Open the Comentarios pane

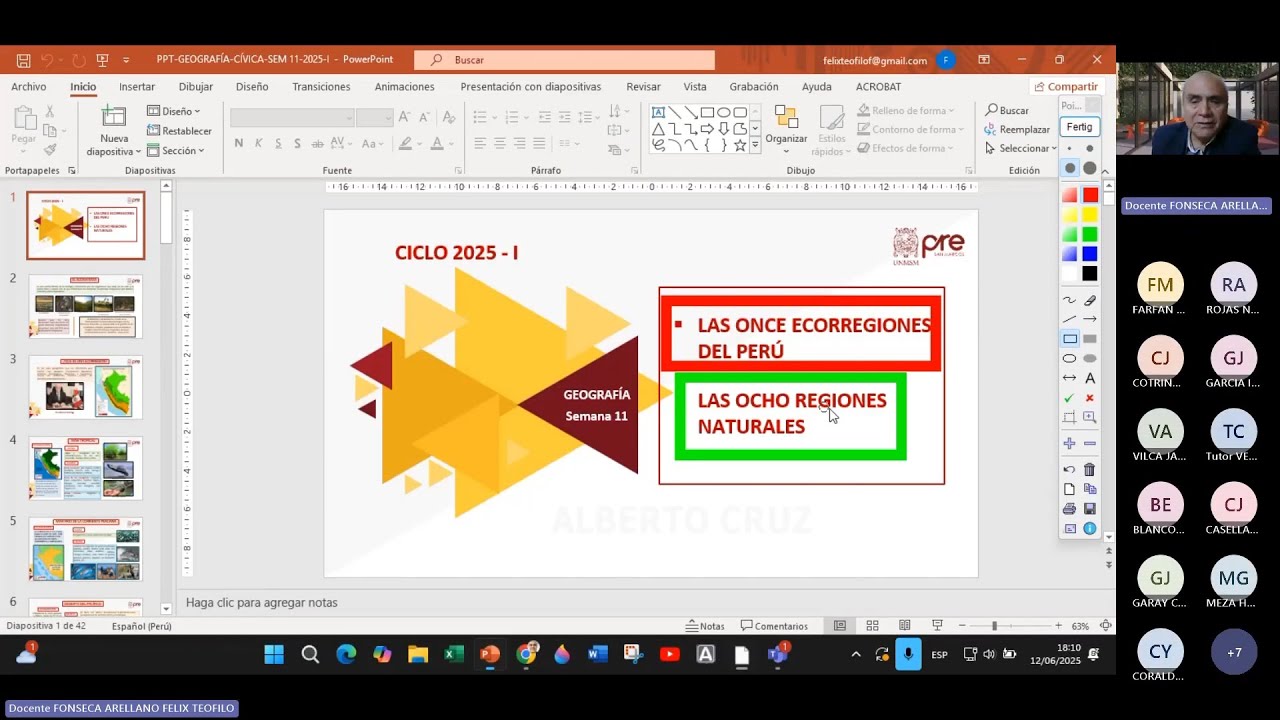click(774, 626)
